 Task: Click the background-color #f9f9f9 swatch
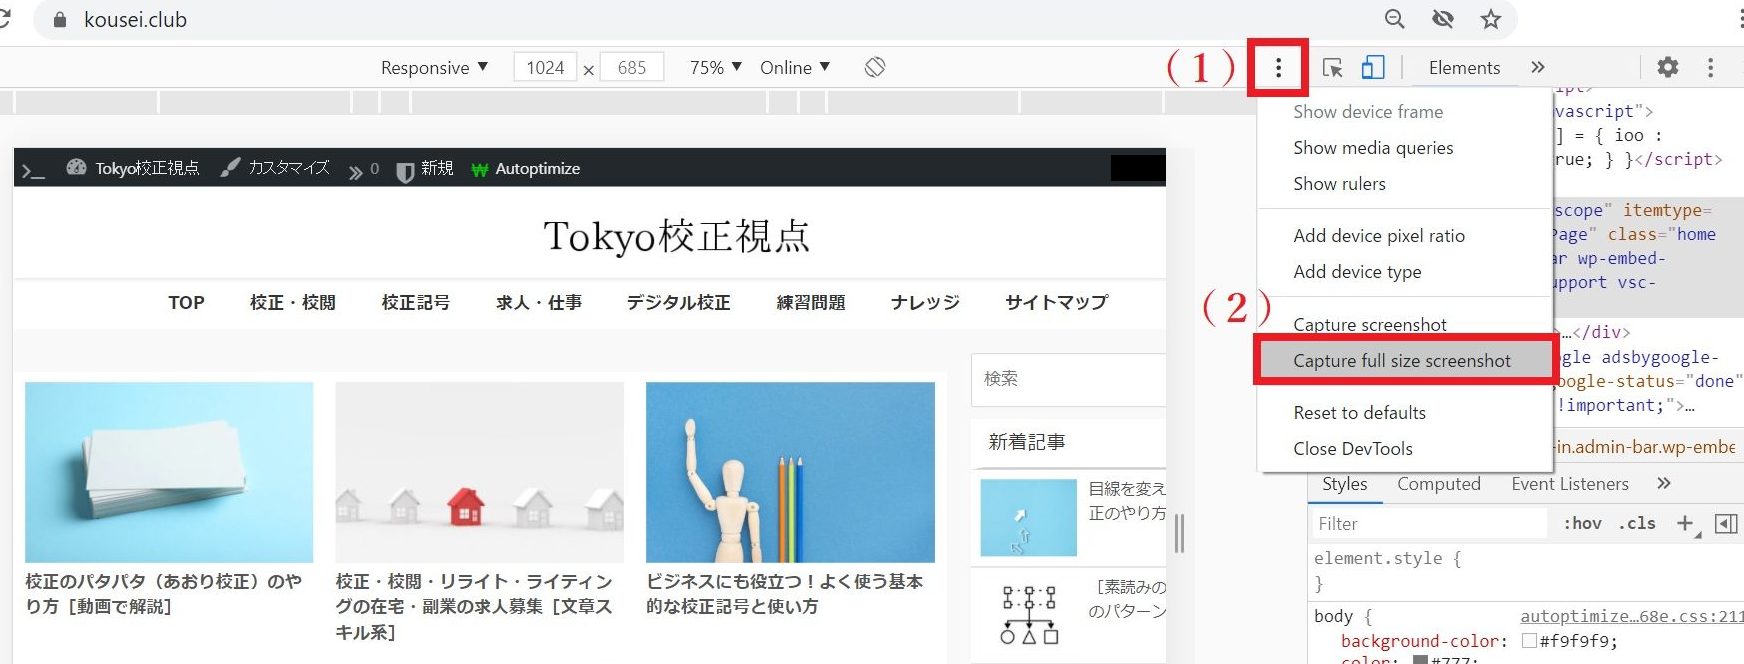click(1529, 641)
